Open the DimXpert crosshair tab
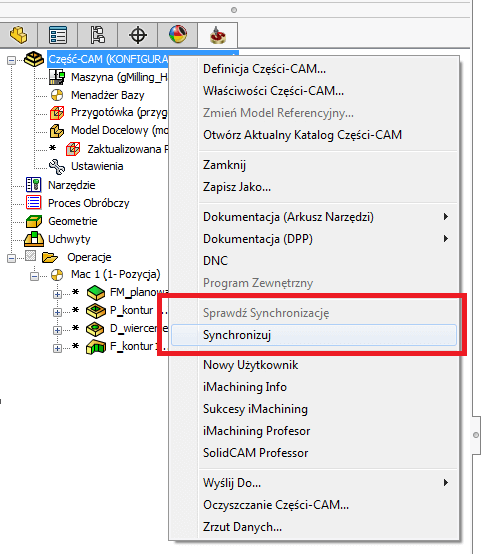The width and height of the screenshot is (490, 554). coord(137,35)
